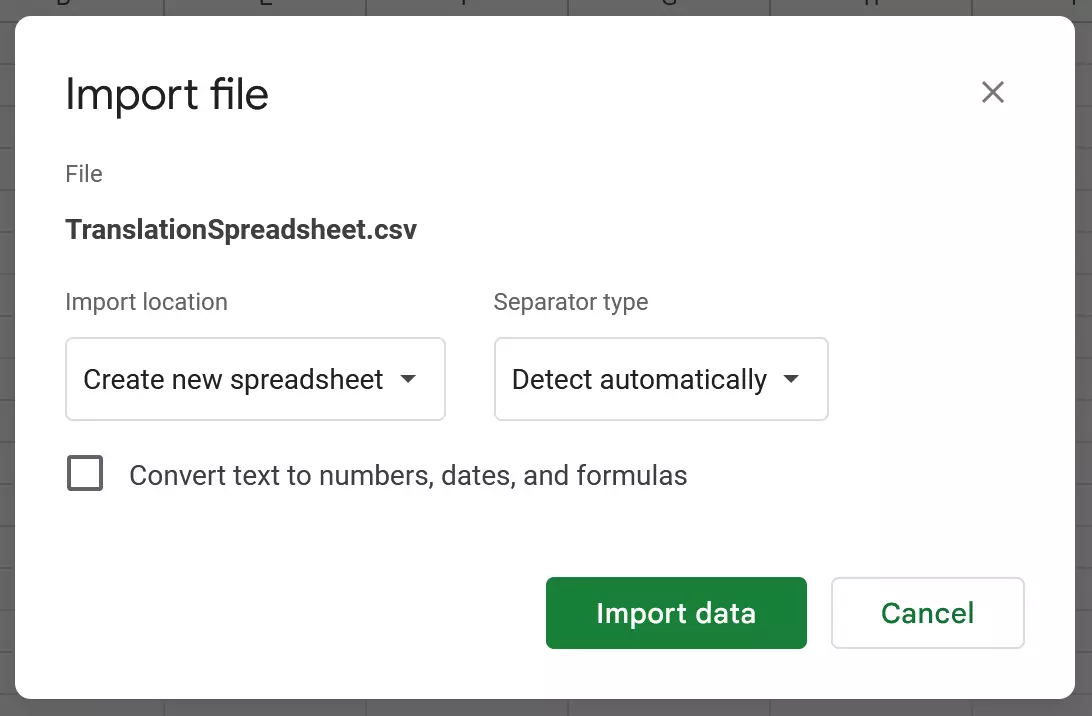This screenshot has height=716, width=1092.
Task: Close the Import file dialog
Action: (x=992, y=93)
